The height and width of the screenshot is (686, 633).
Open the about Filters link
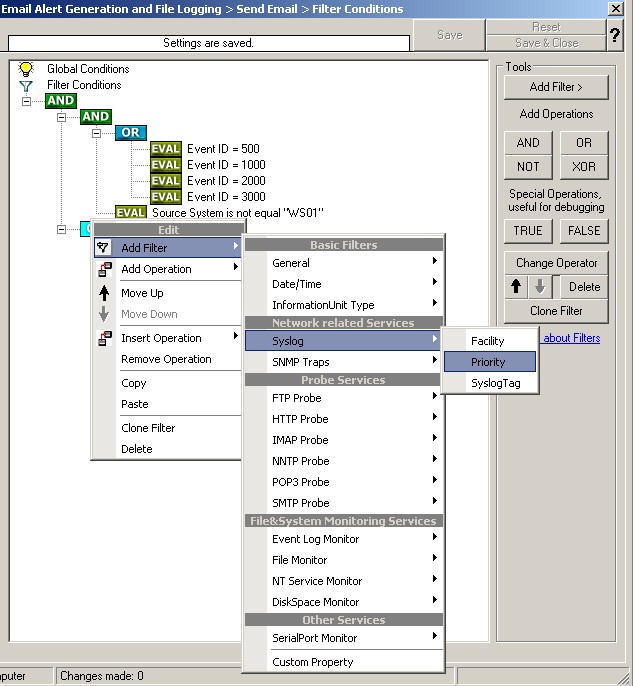pos(571,338)
